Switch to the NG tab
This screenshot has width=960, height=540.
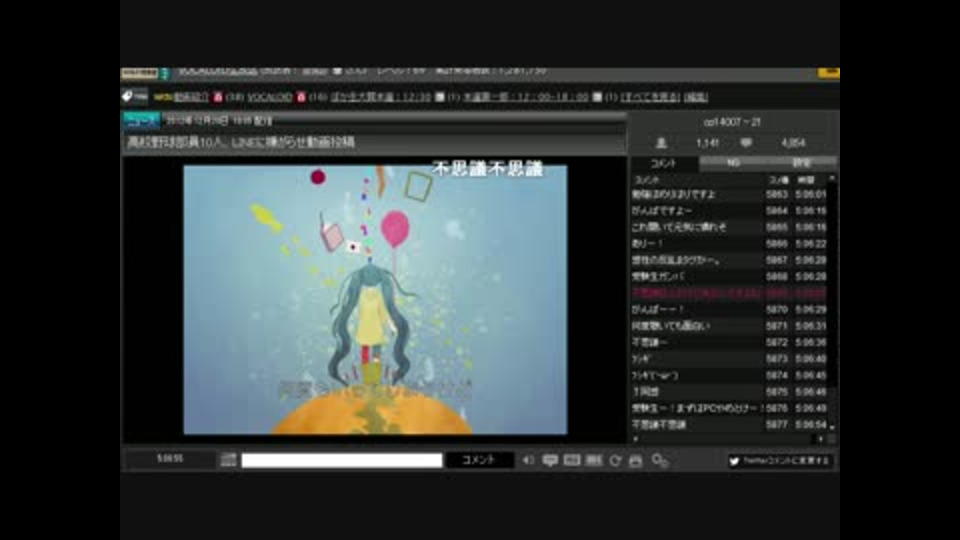733,163
